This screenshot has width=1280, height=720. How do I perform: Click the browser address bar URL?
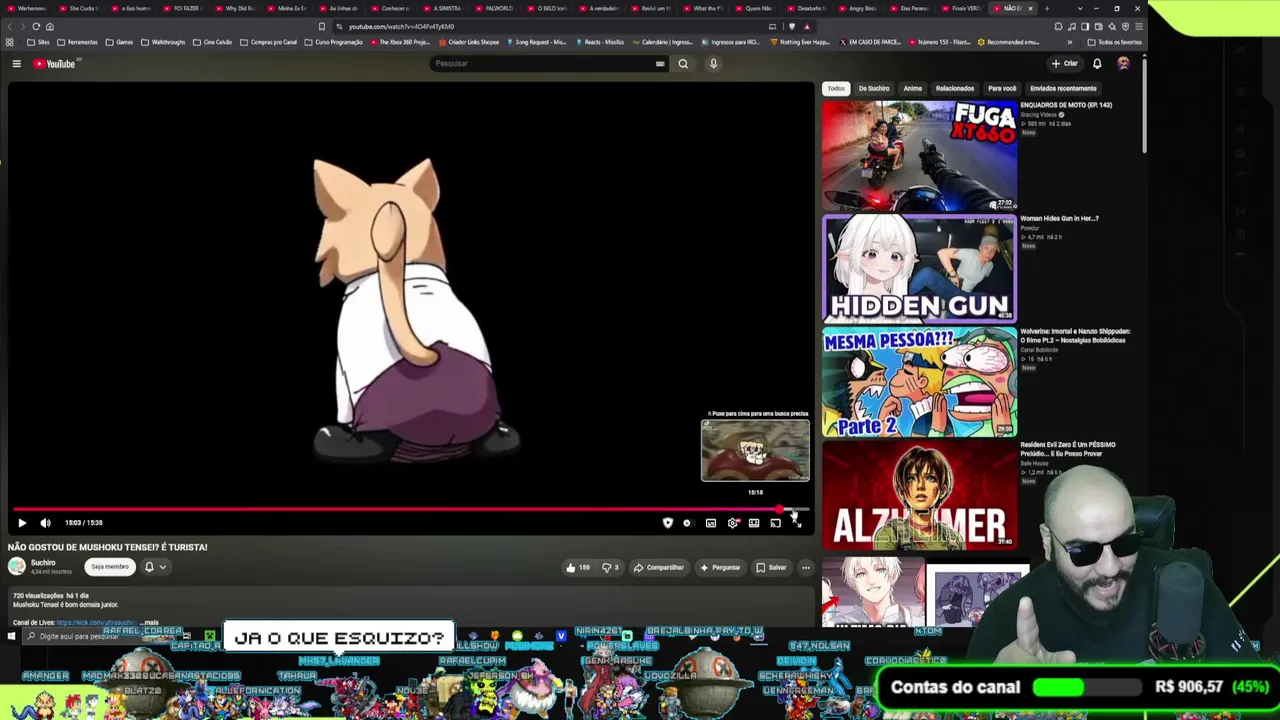401,27
